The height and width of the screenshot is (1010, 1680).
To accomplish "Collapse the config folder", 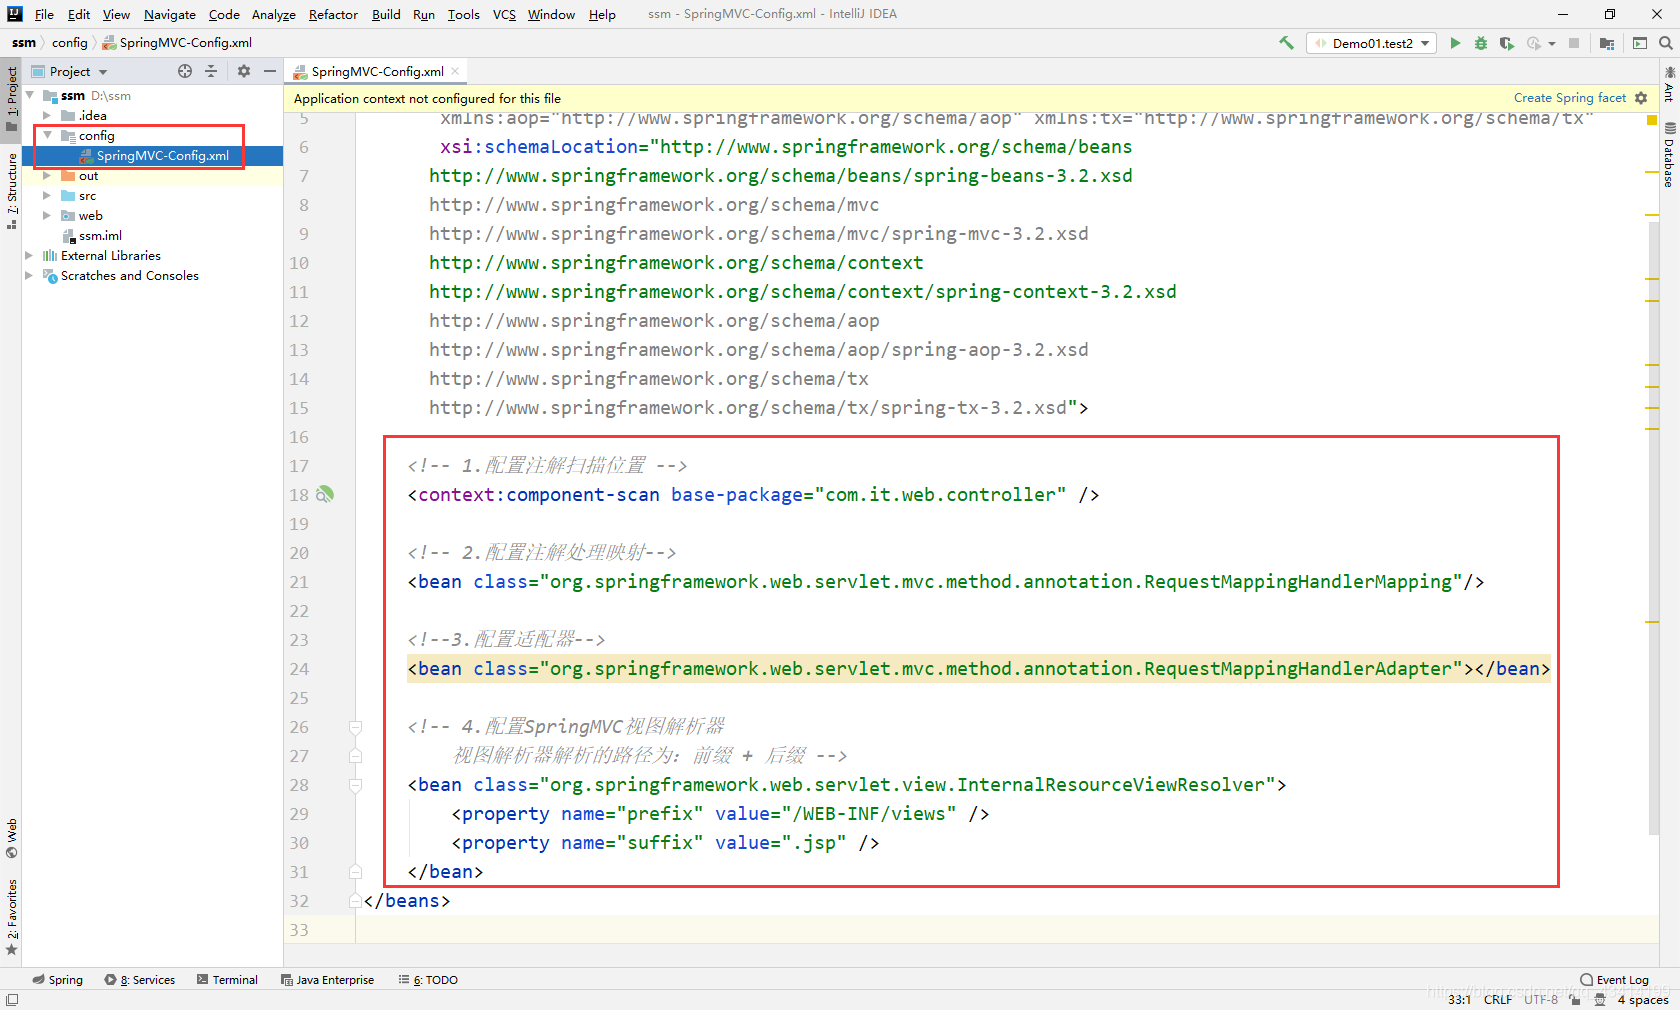I will click(x=47, y=136).
